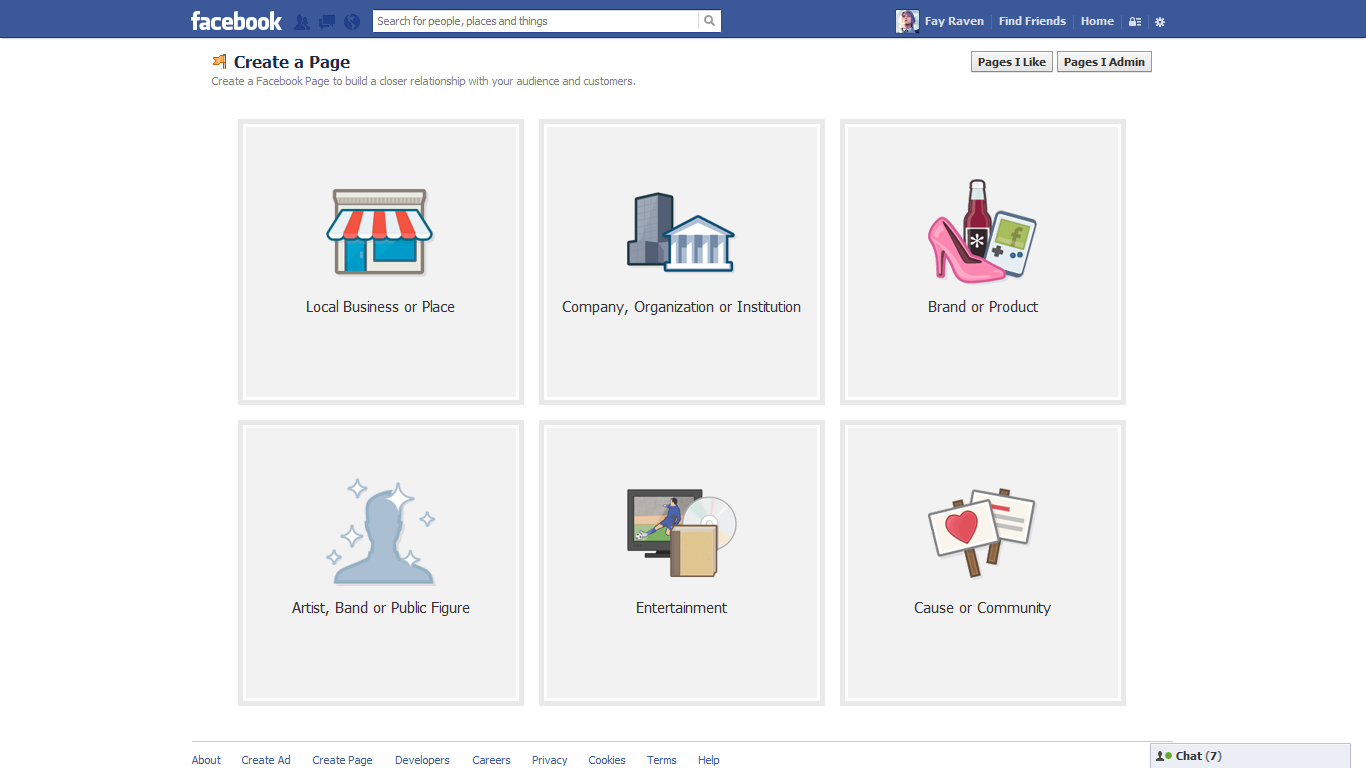The height and width of the screenshot is (768, 1366).
Task: Open the privacy shortcuts icon
Action: (1135, 21)
